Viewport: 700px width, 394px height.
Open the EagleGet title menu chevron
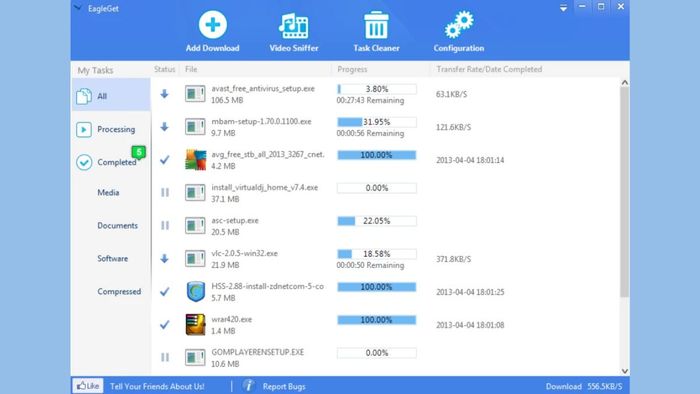coord(78,8)
